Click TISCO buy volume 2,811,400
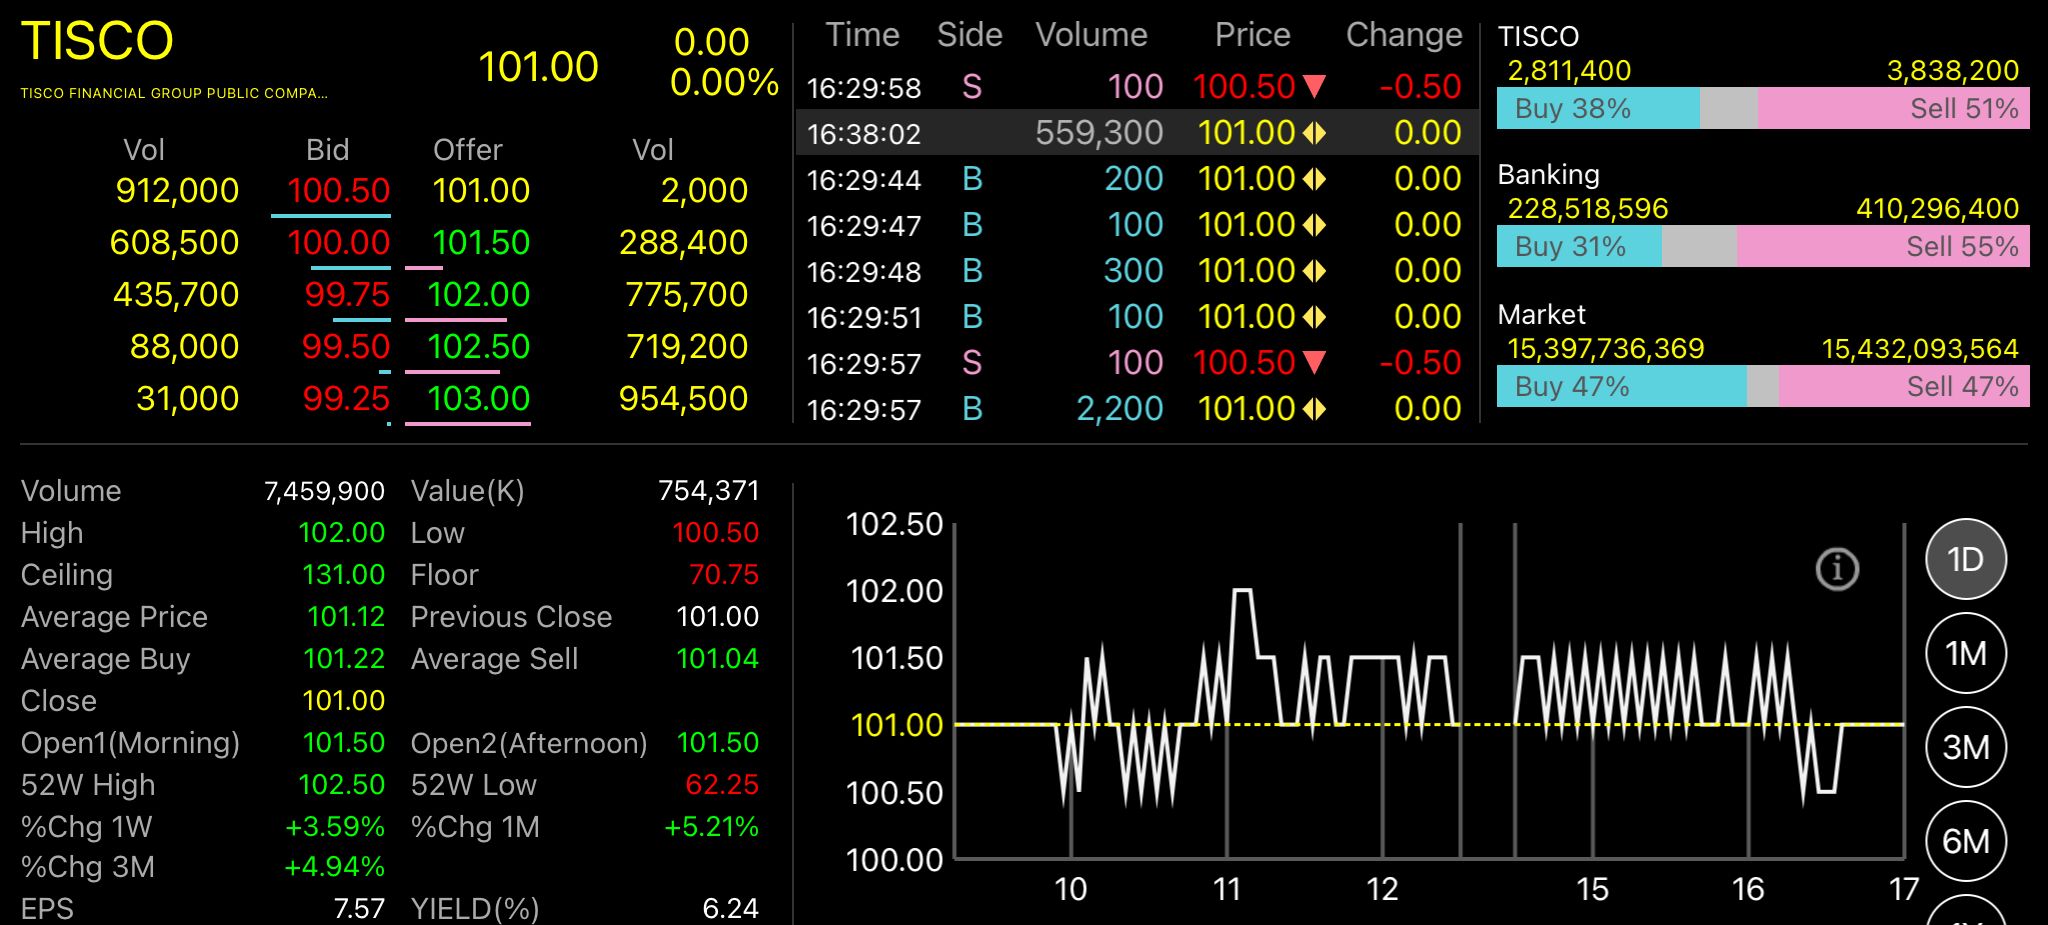This screenshot has width=2048, height=925. click(1569, 70)
